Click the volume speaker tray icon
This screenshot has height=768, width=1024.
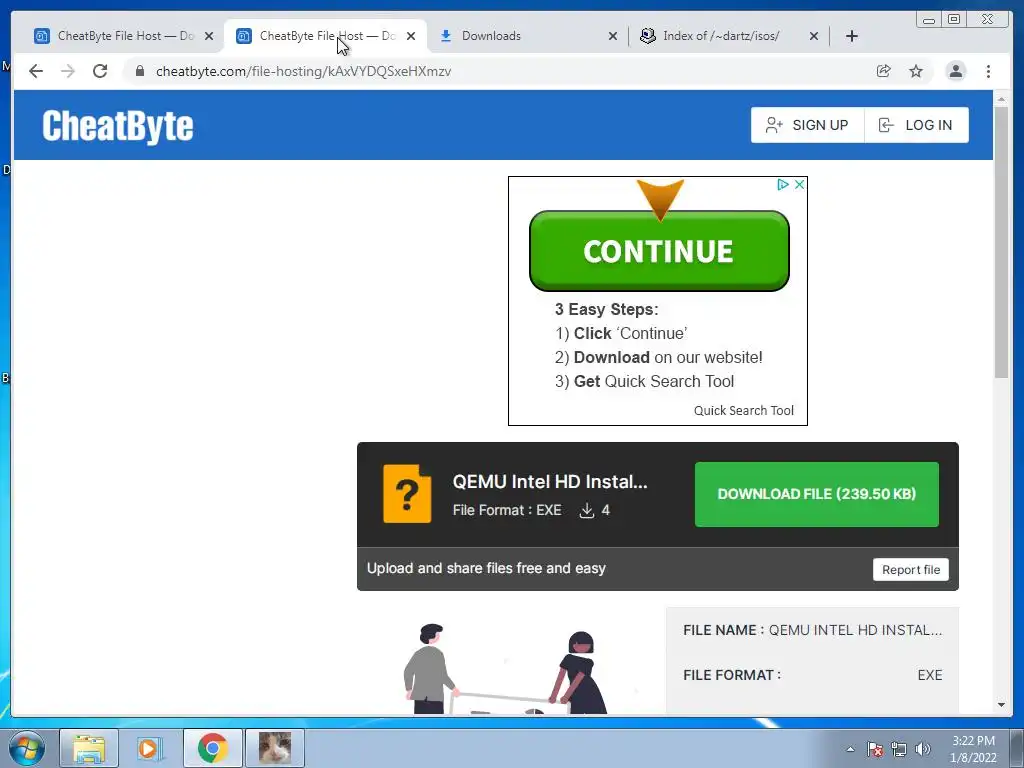[x=923, y=749]
